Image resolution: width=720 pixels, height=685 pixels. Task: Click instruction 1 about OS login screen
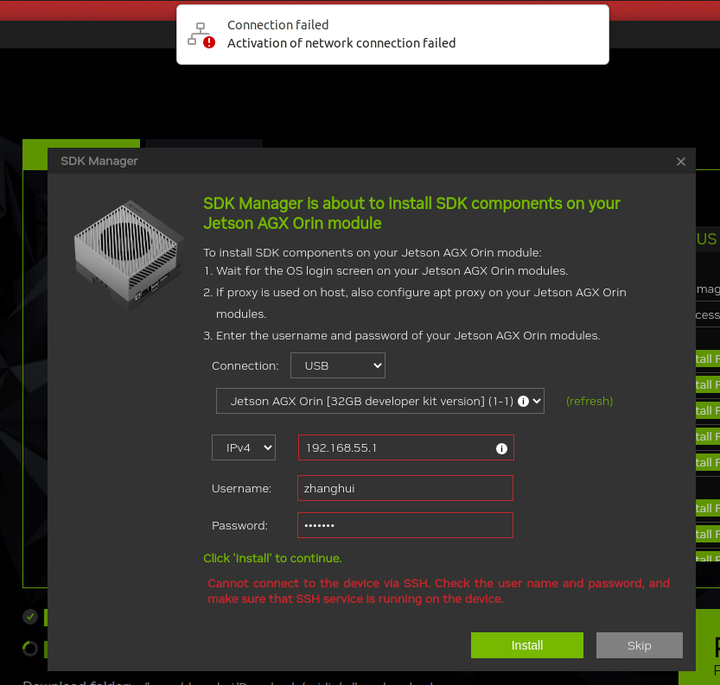click(x=385, y=271)
